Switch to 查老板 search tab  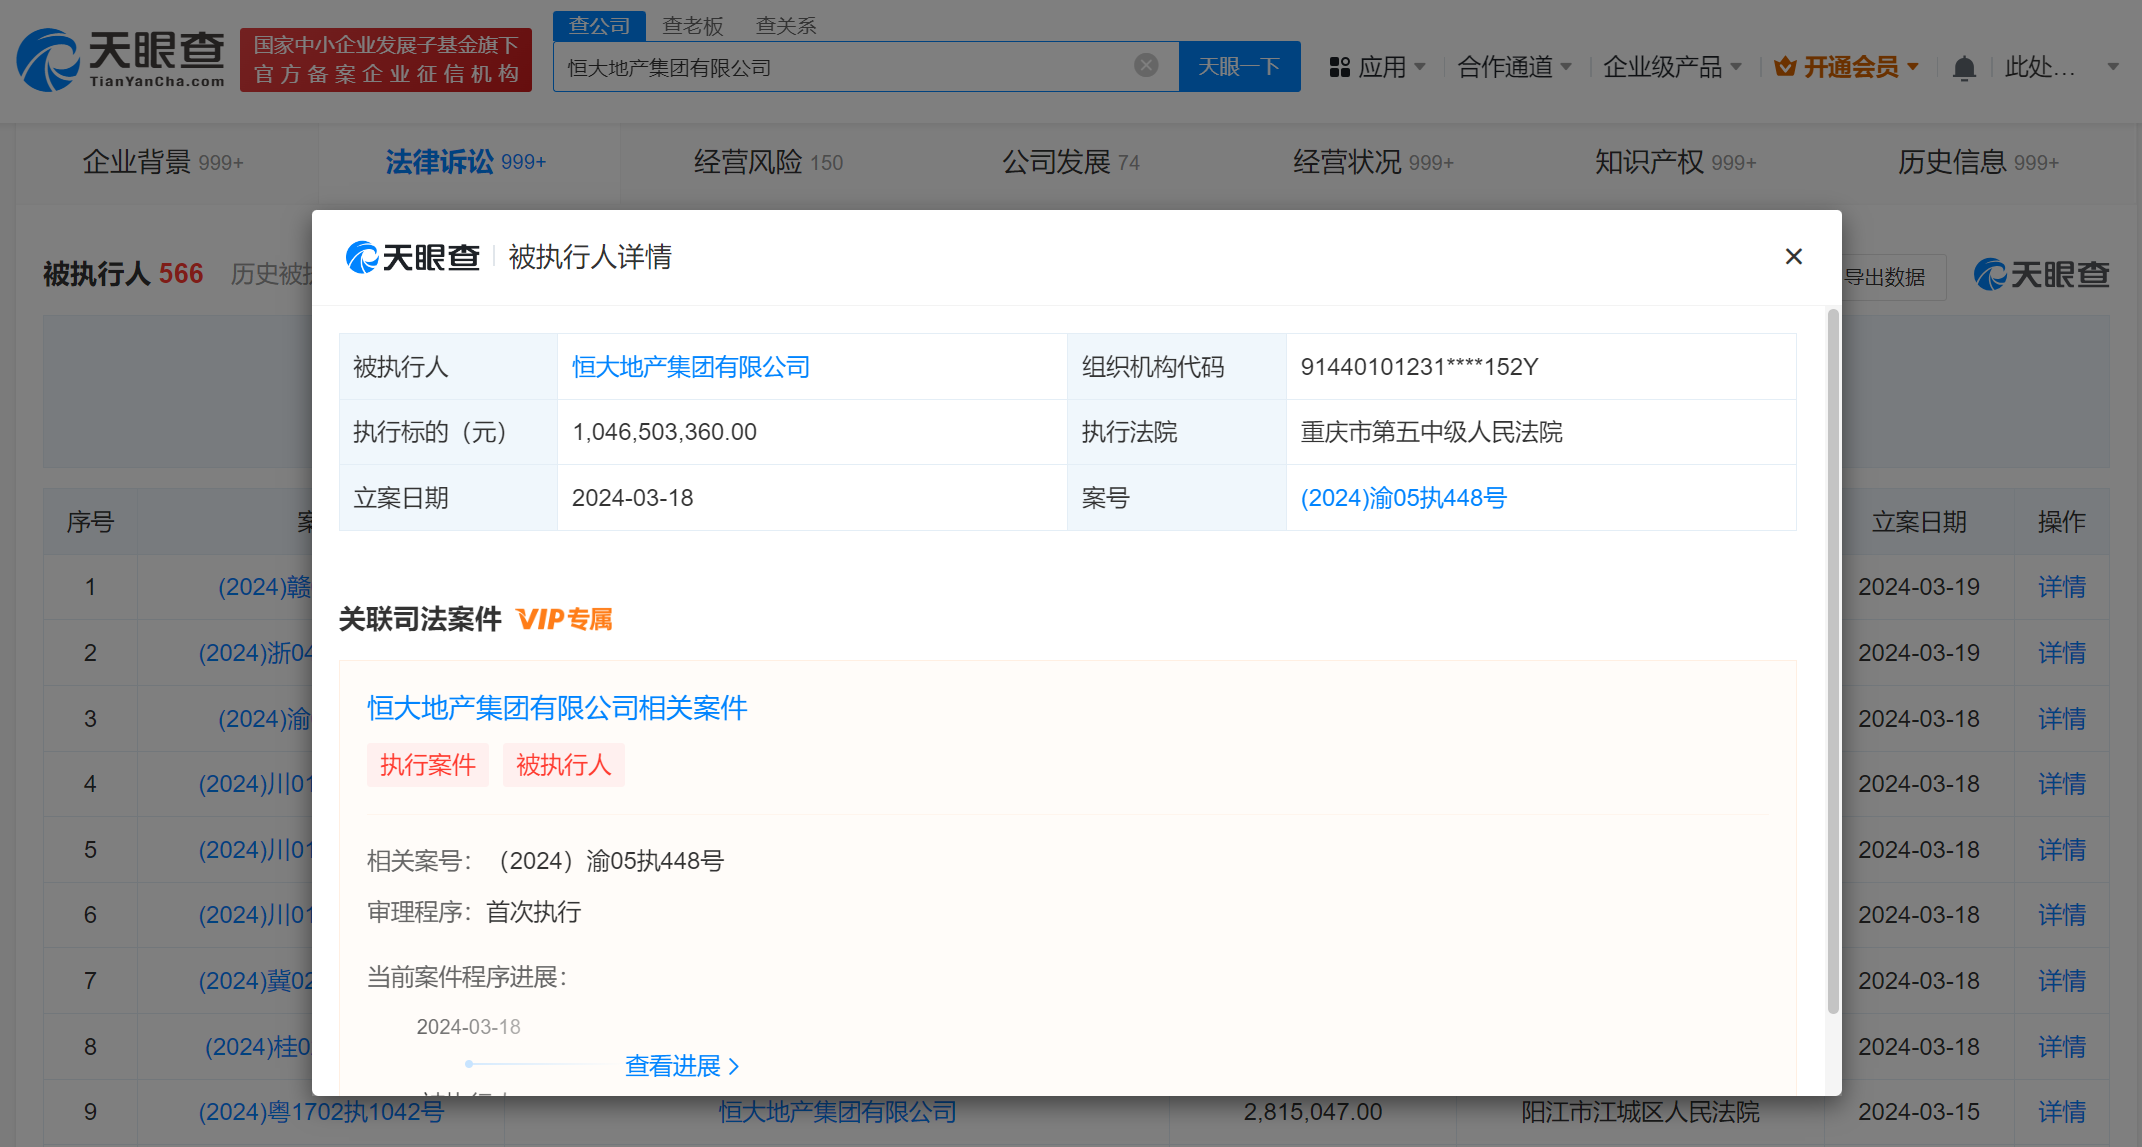(693, 26)
